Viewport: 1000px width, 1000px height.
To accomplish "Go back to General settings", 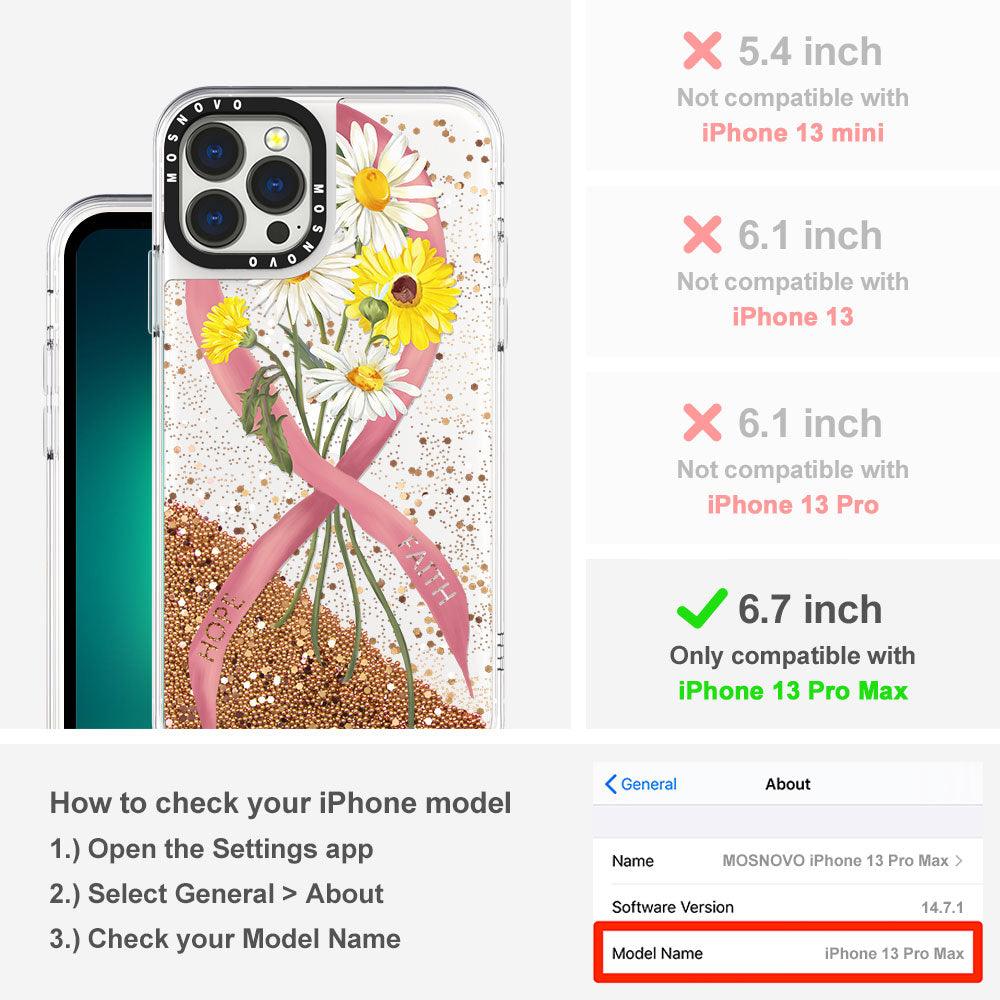I will (x=640, y=784).
